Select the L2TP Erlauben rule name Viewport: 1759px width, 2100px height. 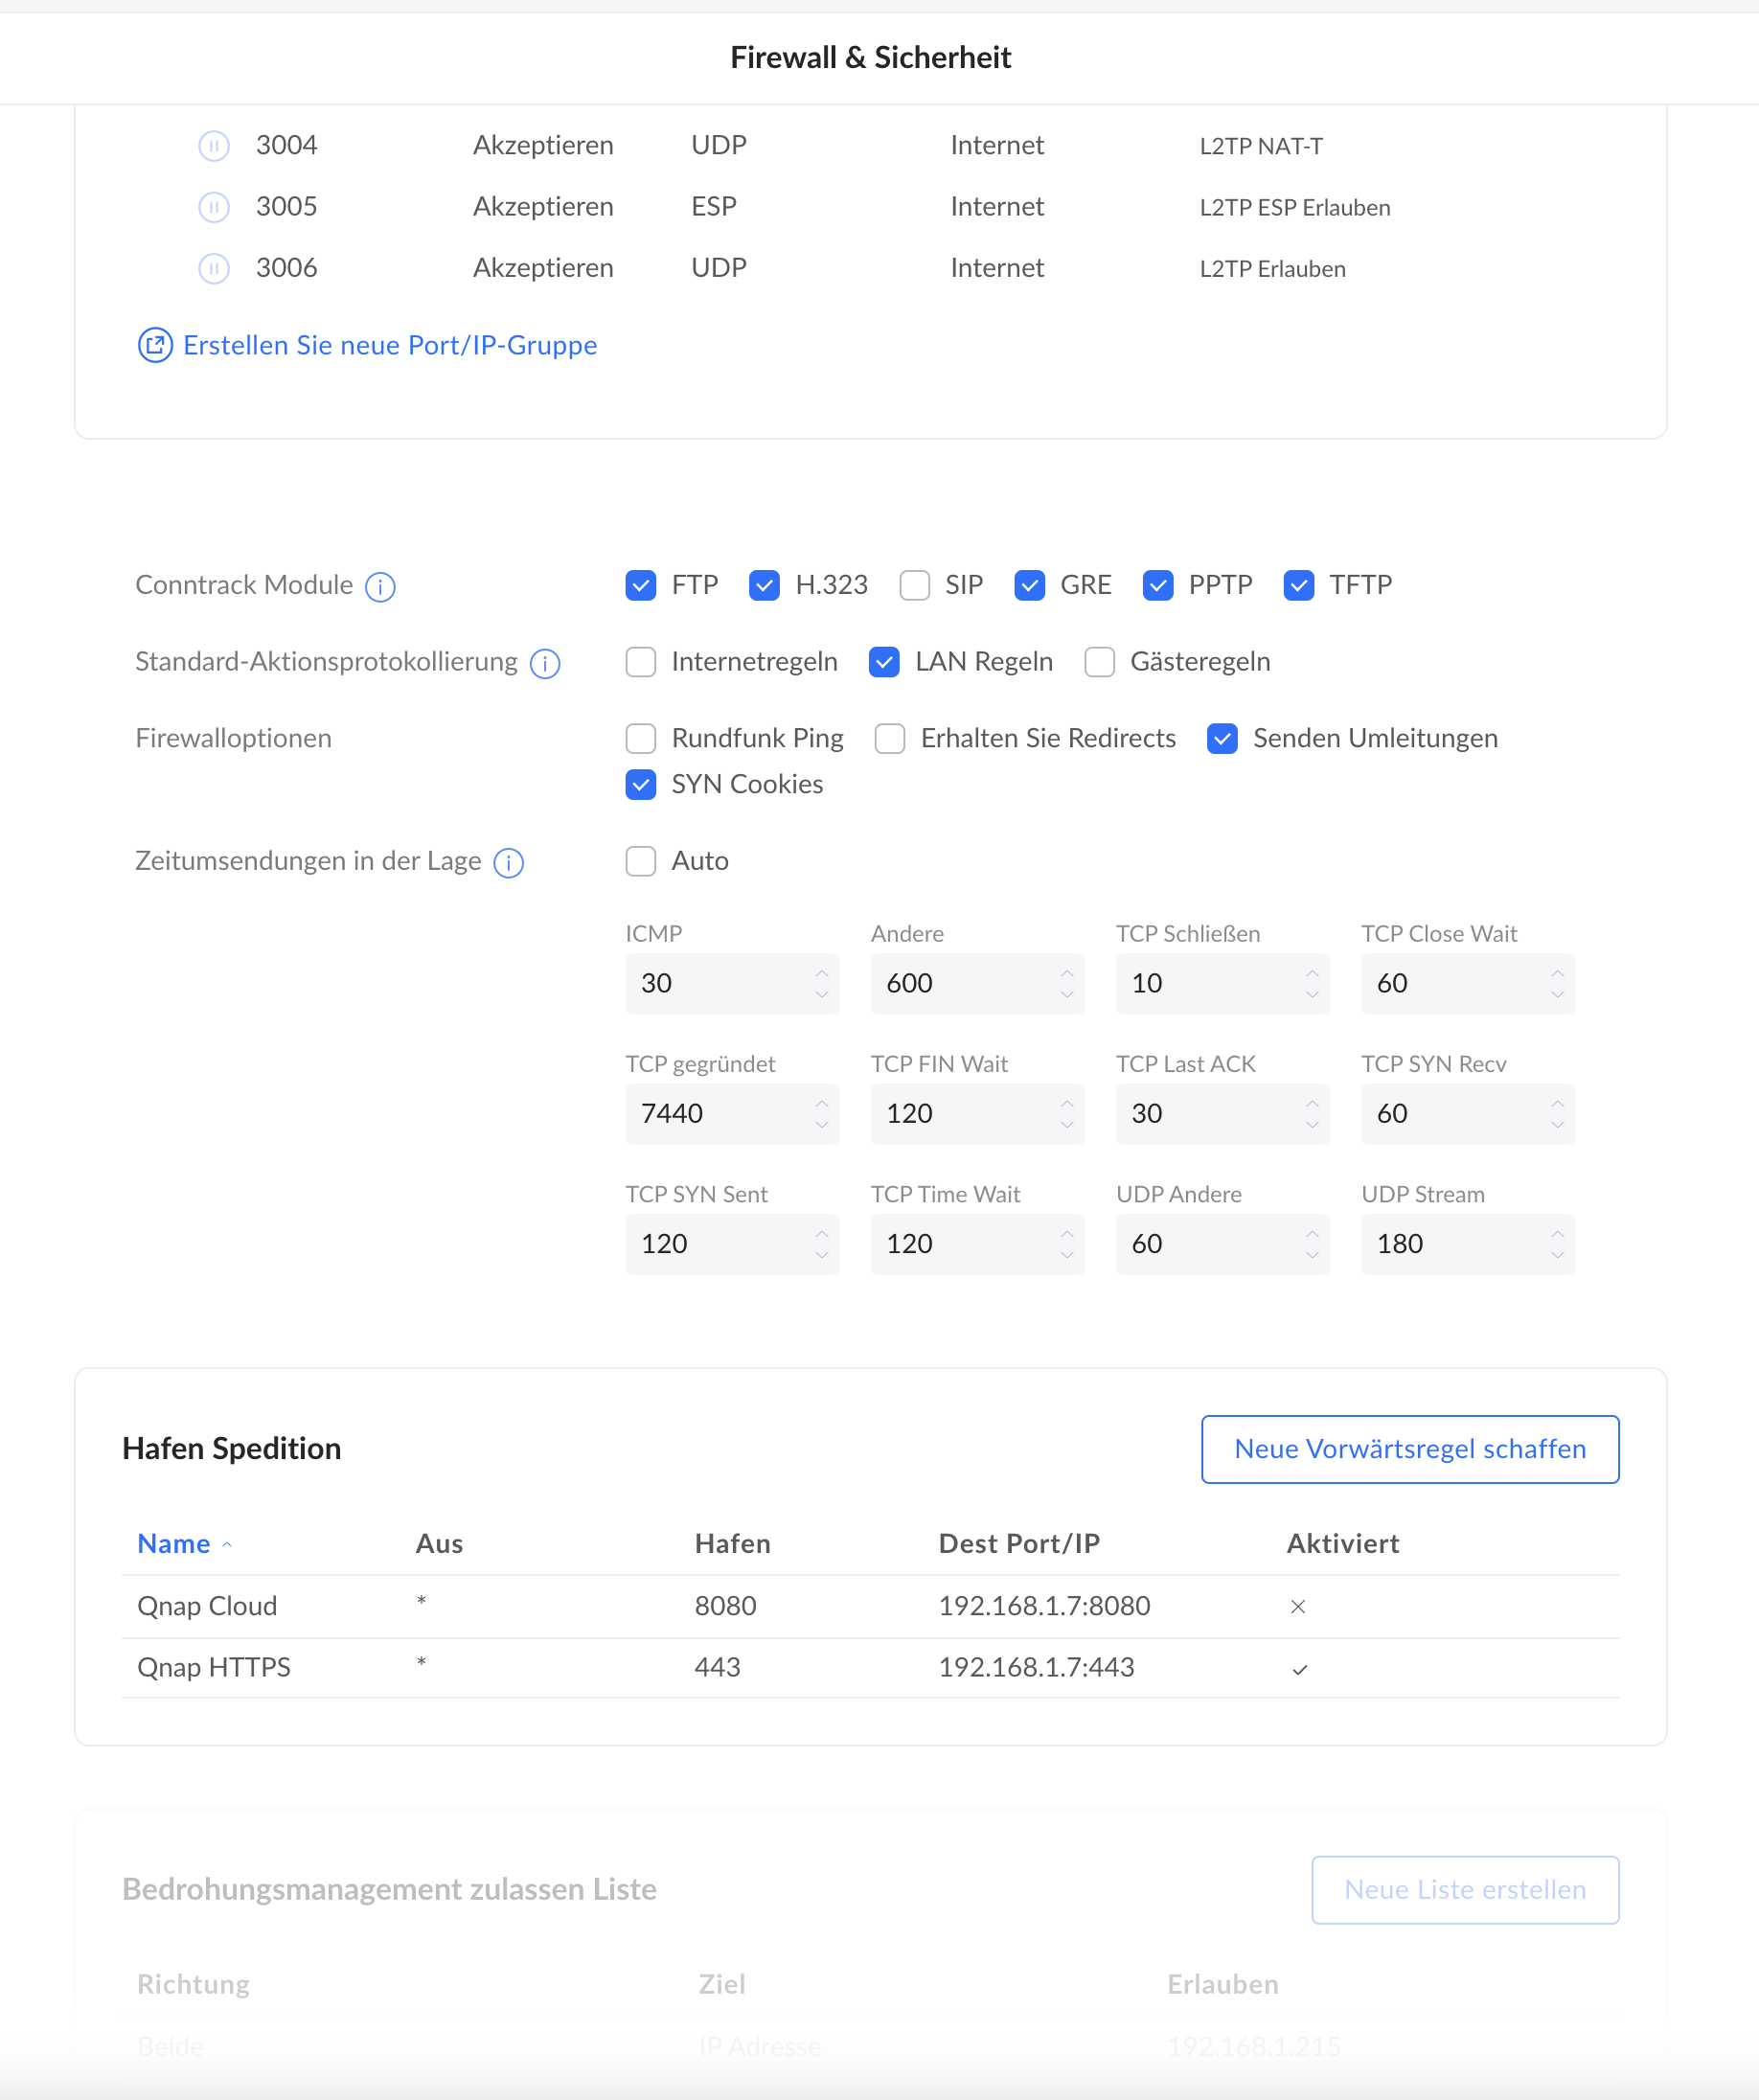pyautogui.click(x=1272, y=269)
